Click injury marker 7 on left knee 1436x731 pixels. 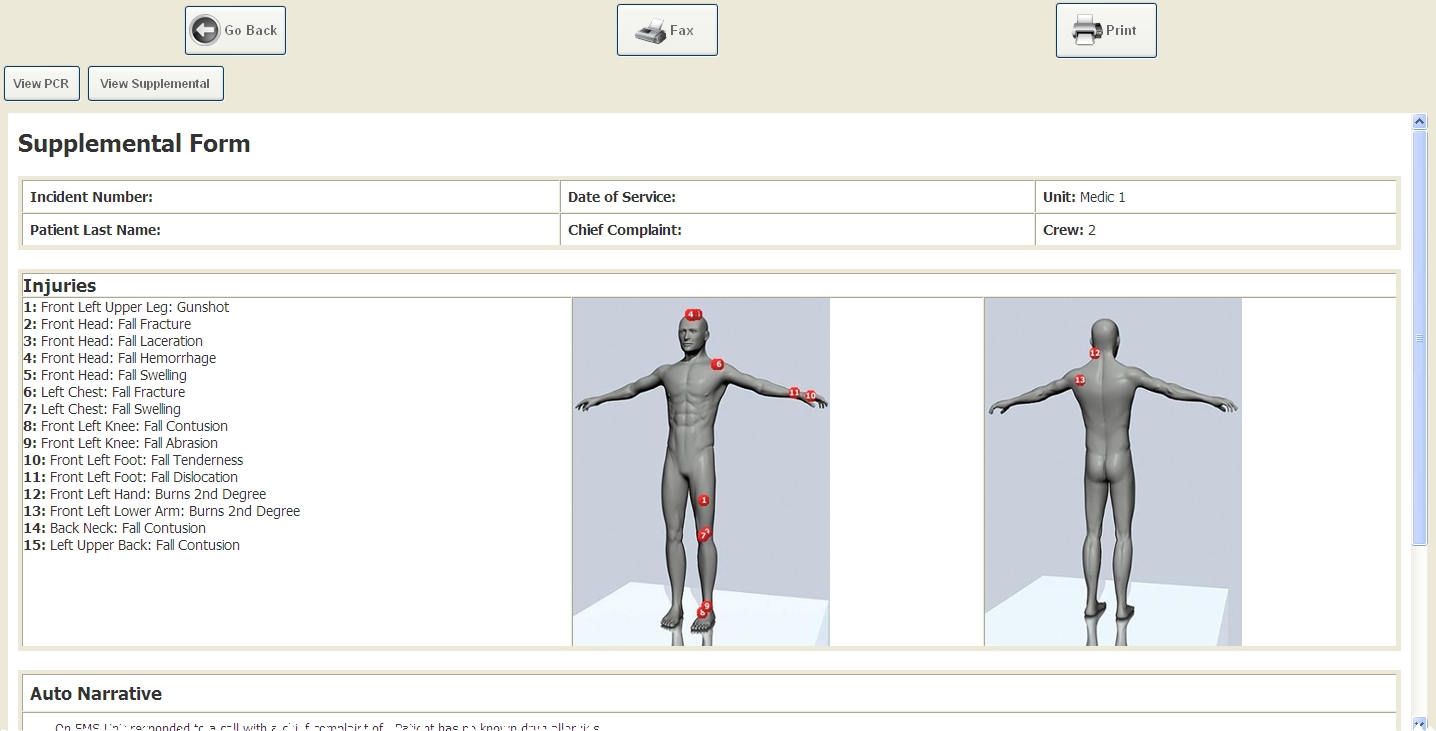704,536
